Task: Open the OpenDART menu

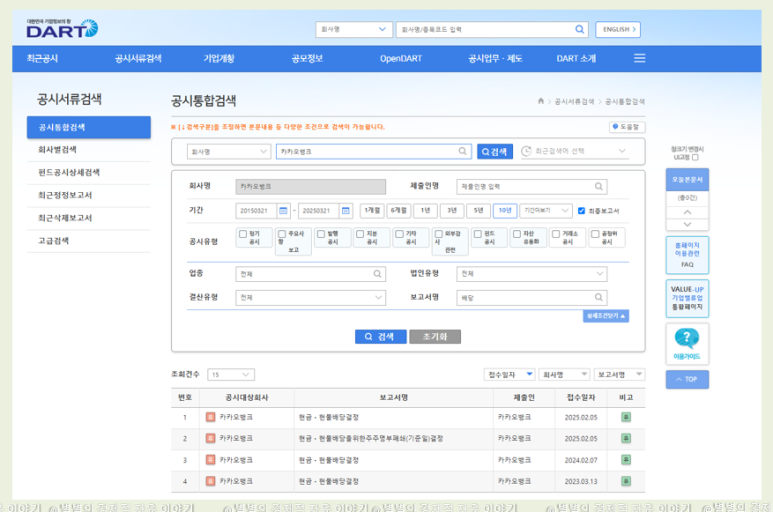Action: click(401, 58)
